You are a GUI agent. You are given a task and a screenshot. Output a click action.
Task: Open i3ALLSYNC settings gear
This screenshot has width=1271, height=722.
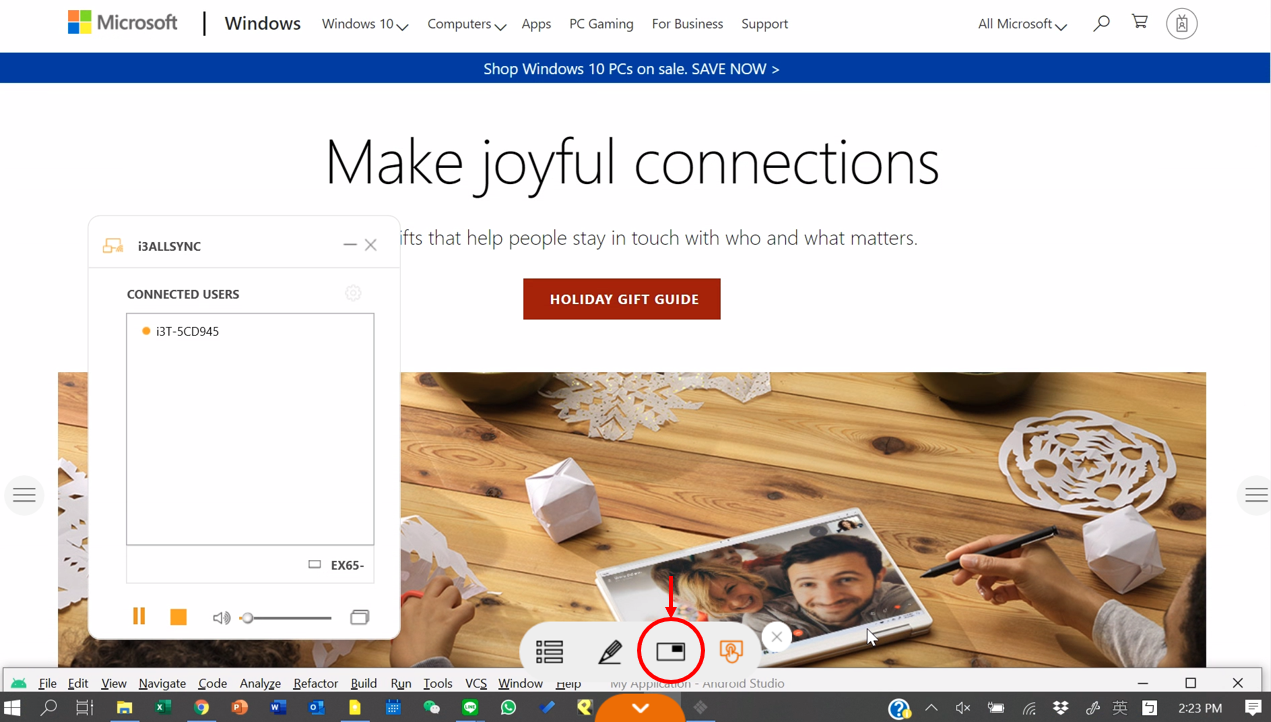[x=353, y=293]
